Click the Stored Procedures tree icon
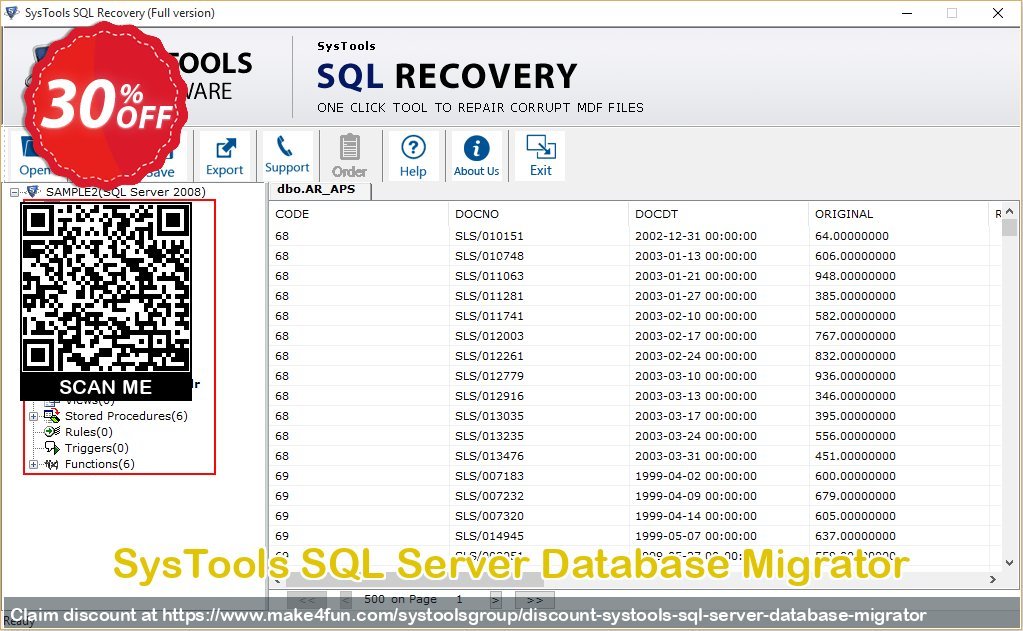1023x631 pixels. click(52, 416)
